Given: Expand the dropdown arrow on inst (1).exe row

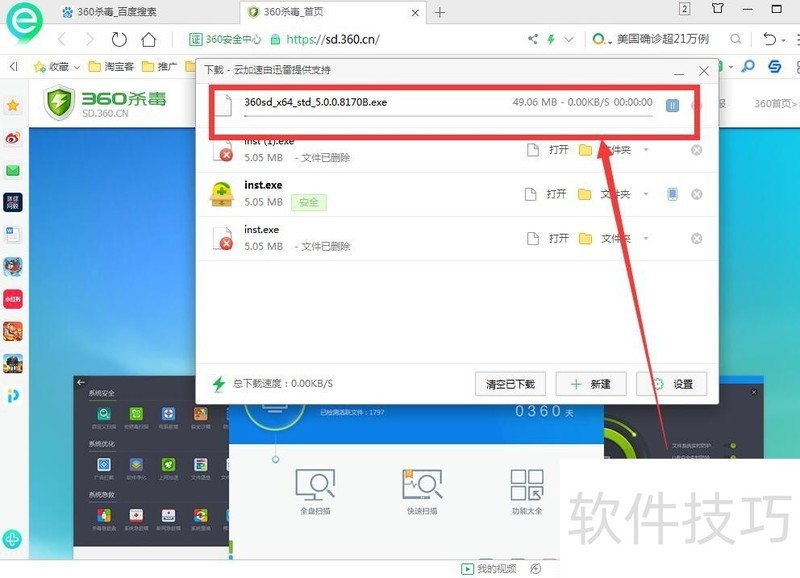Looking at the screenshot, I should (x=646, y=150).
